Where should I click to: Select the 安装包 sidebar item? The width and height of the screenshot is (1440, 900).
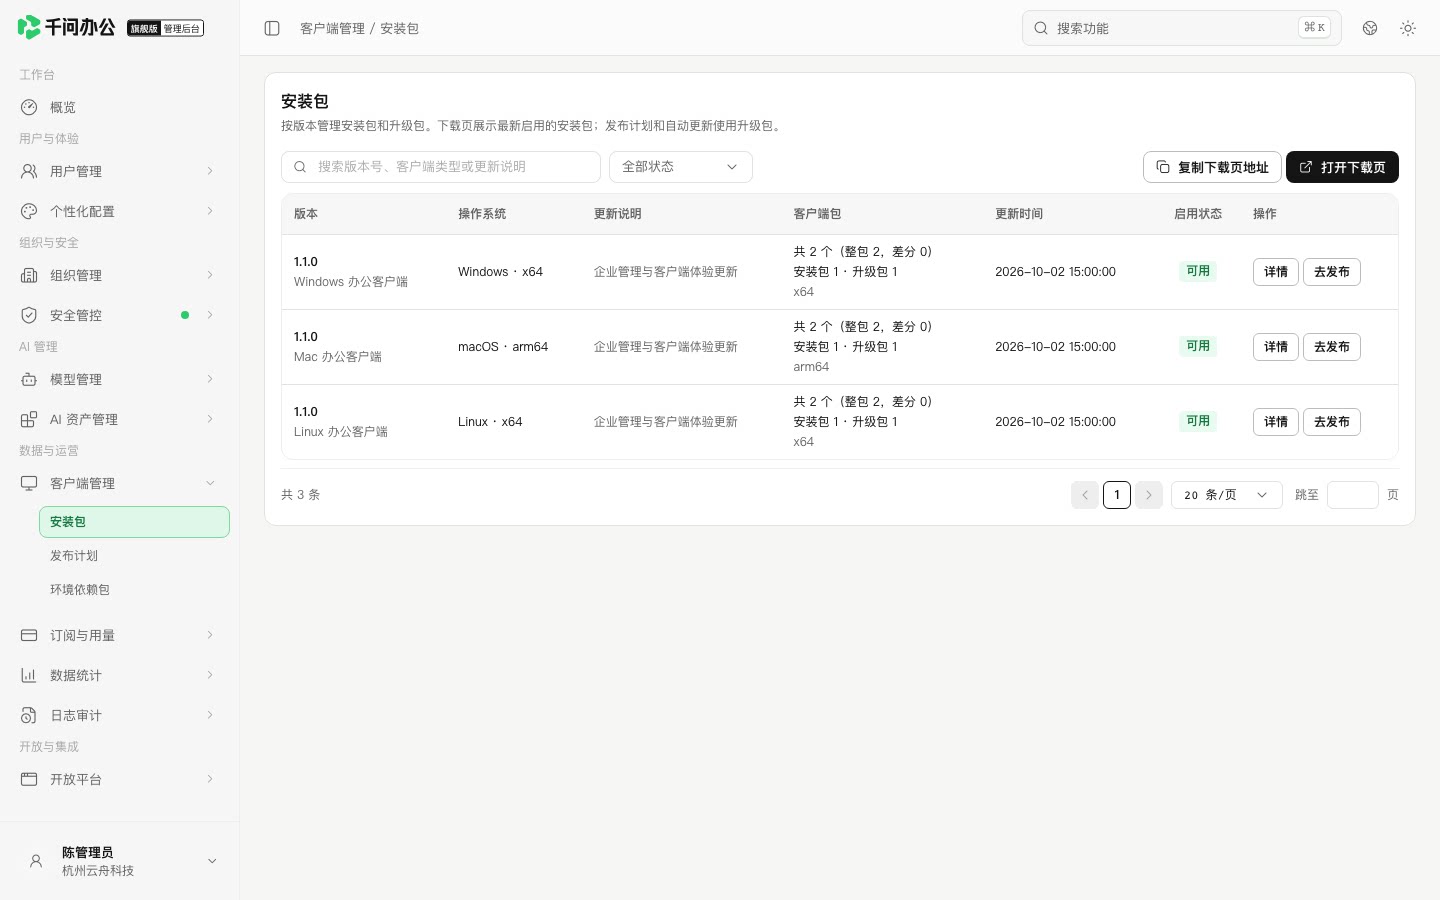coord(134,522)
